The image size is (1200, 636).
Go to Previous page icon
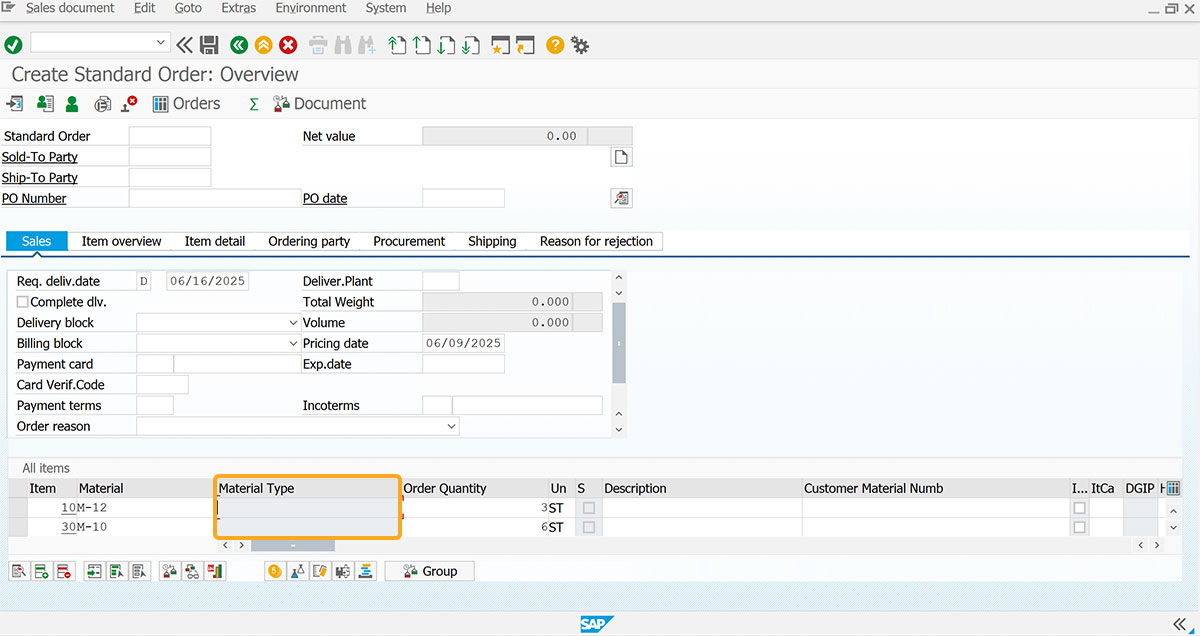click(421, 44)
